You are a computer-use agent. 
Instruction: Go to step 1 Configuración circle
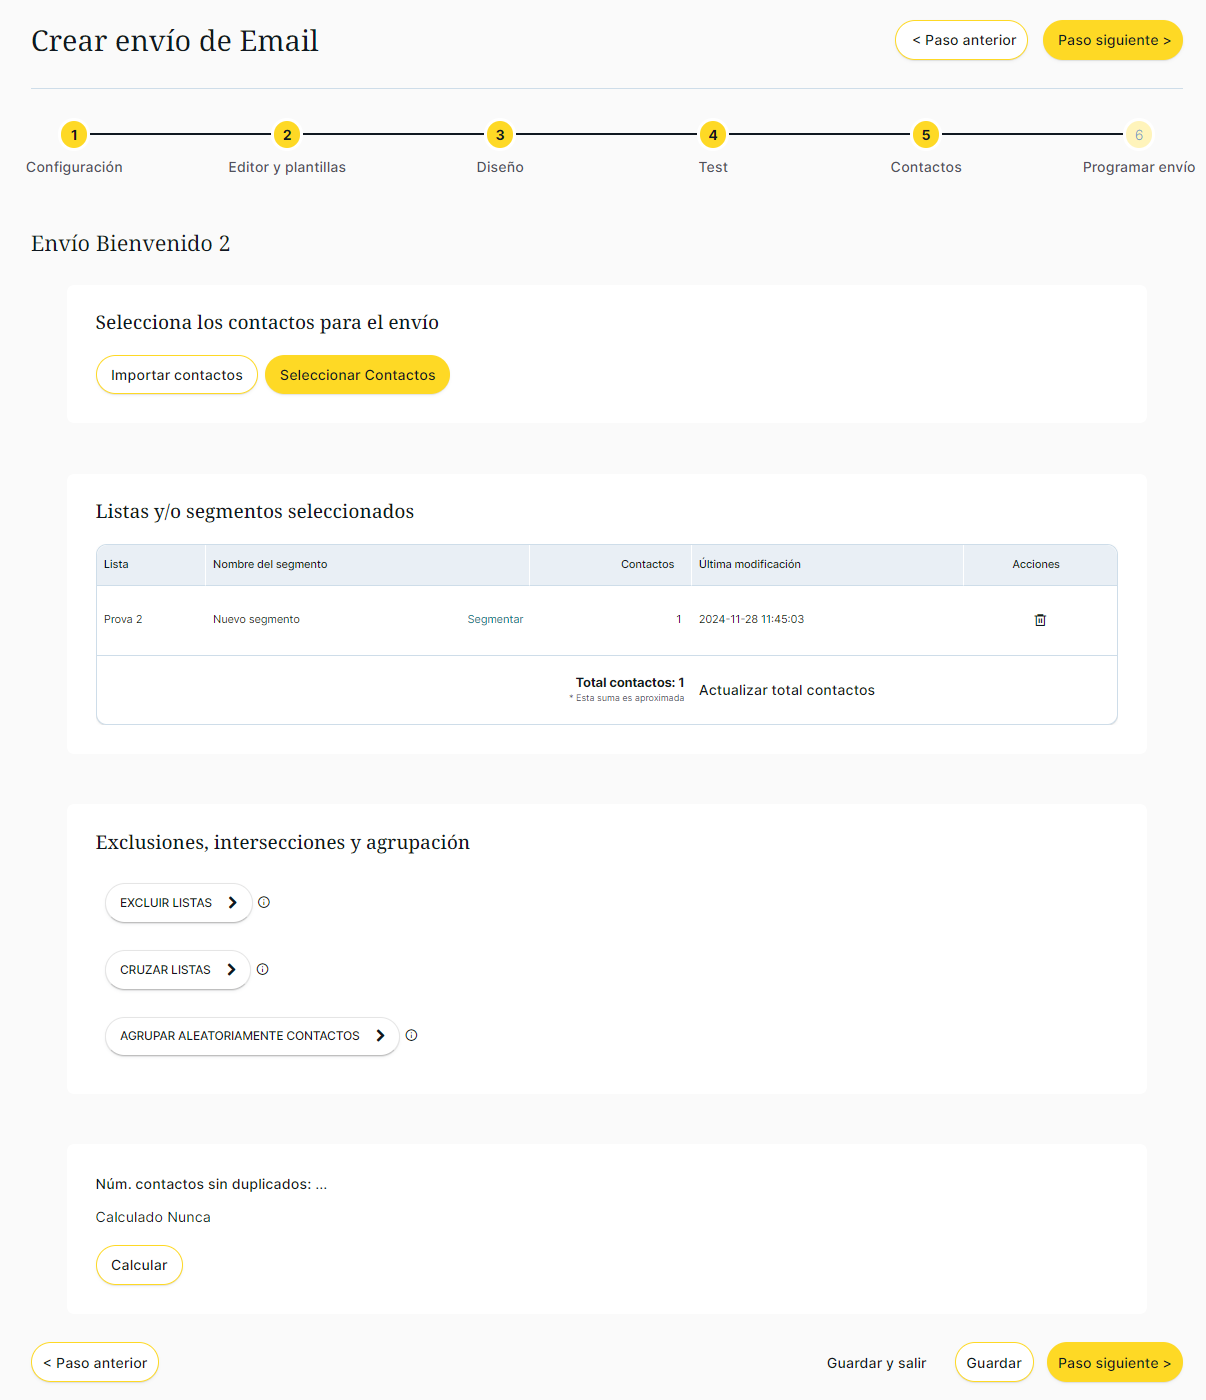(74, 135)
